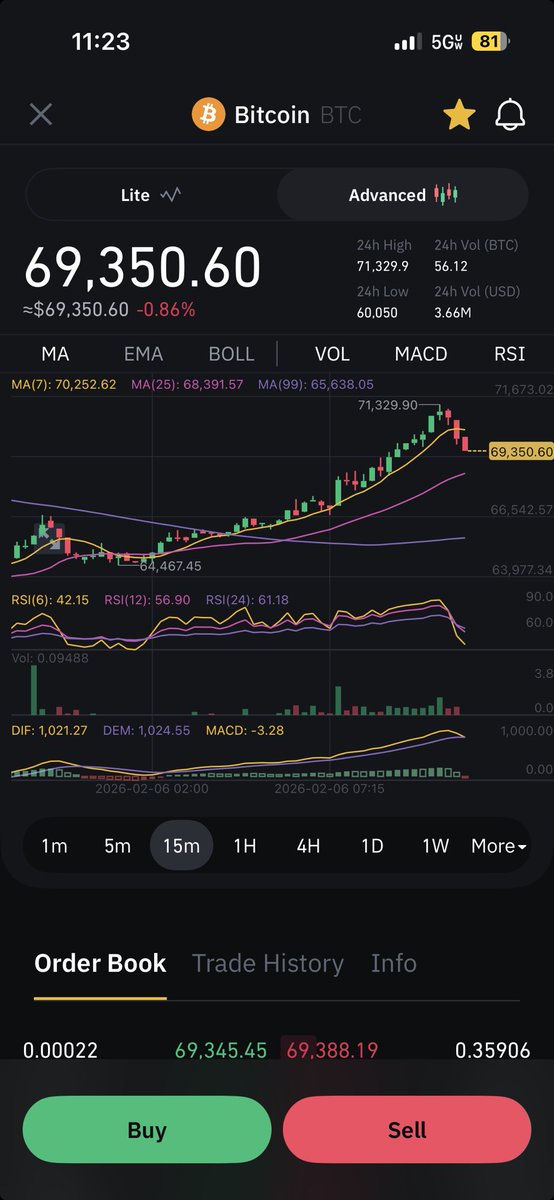Tap the 24h Vol (BTC) value 56.12

coord(451,265)
